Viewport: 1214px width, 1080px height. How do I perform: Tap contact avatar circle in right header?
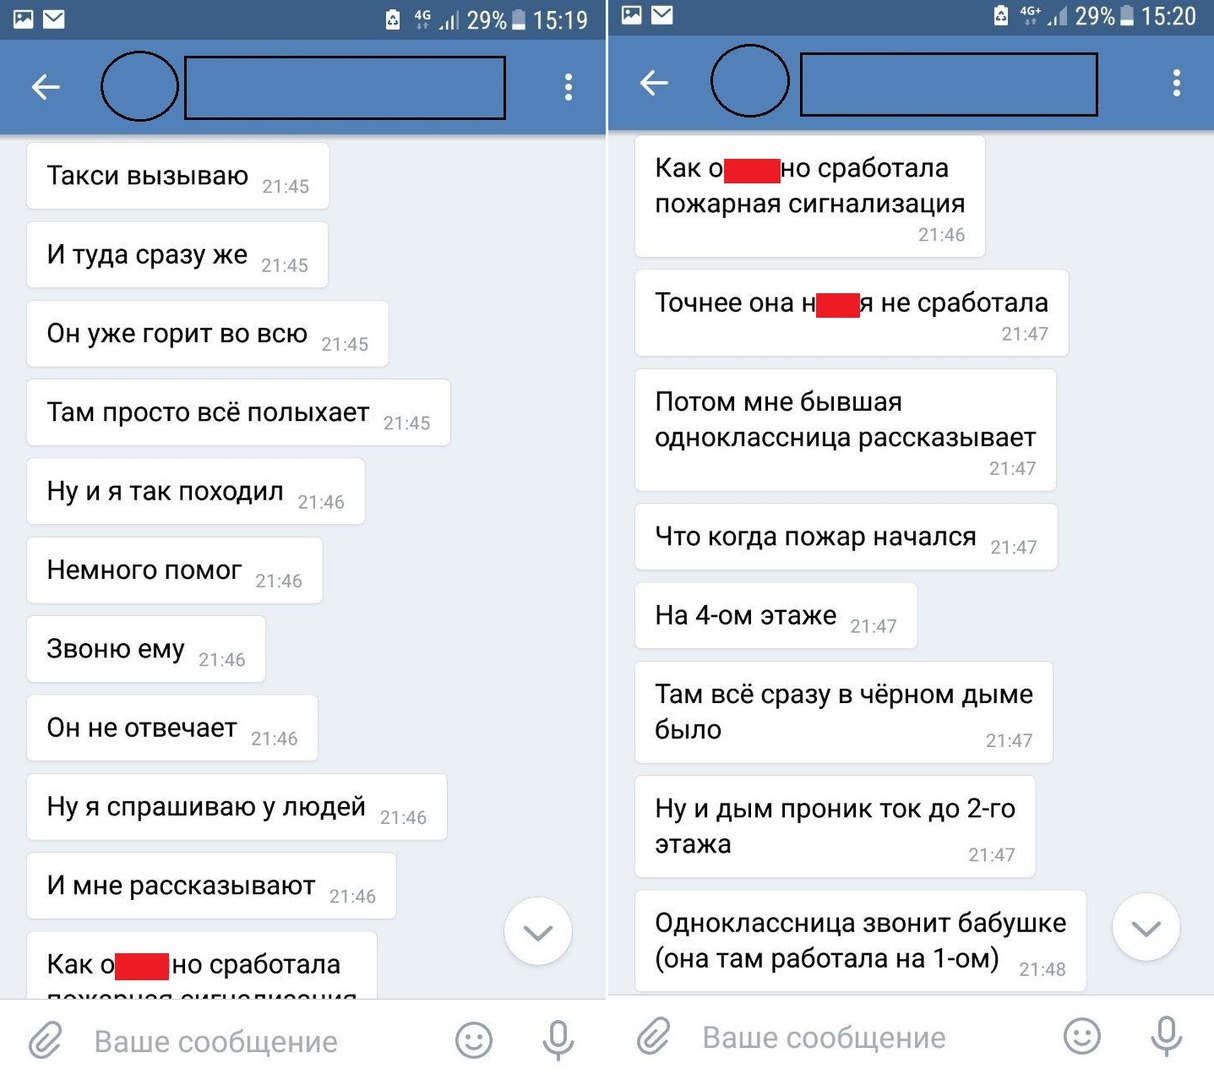pos(750,81)
